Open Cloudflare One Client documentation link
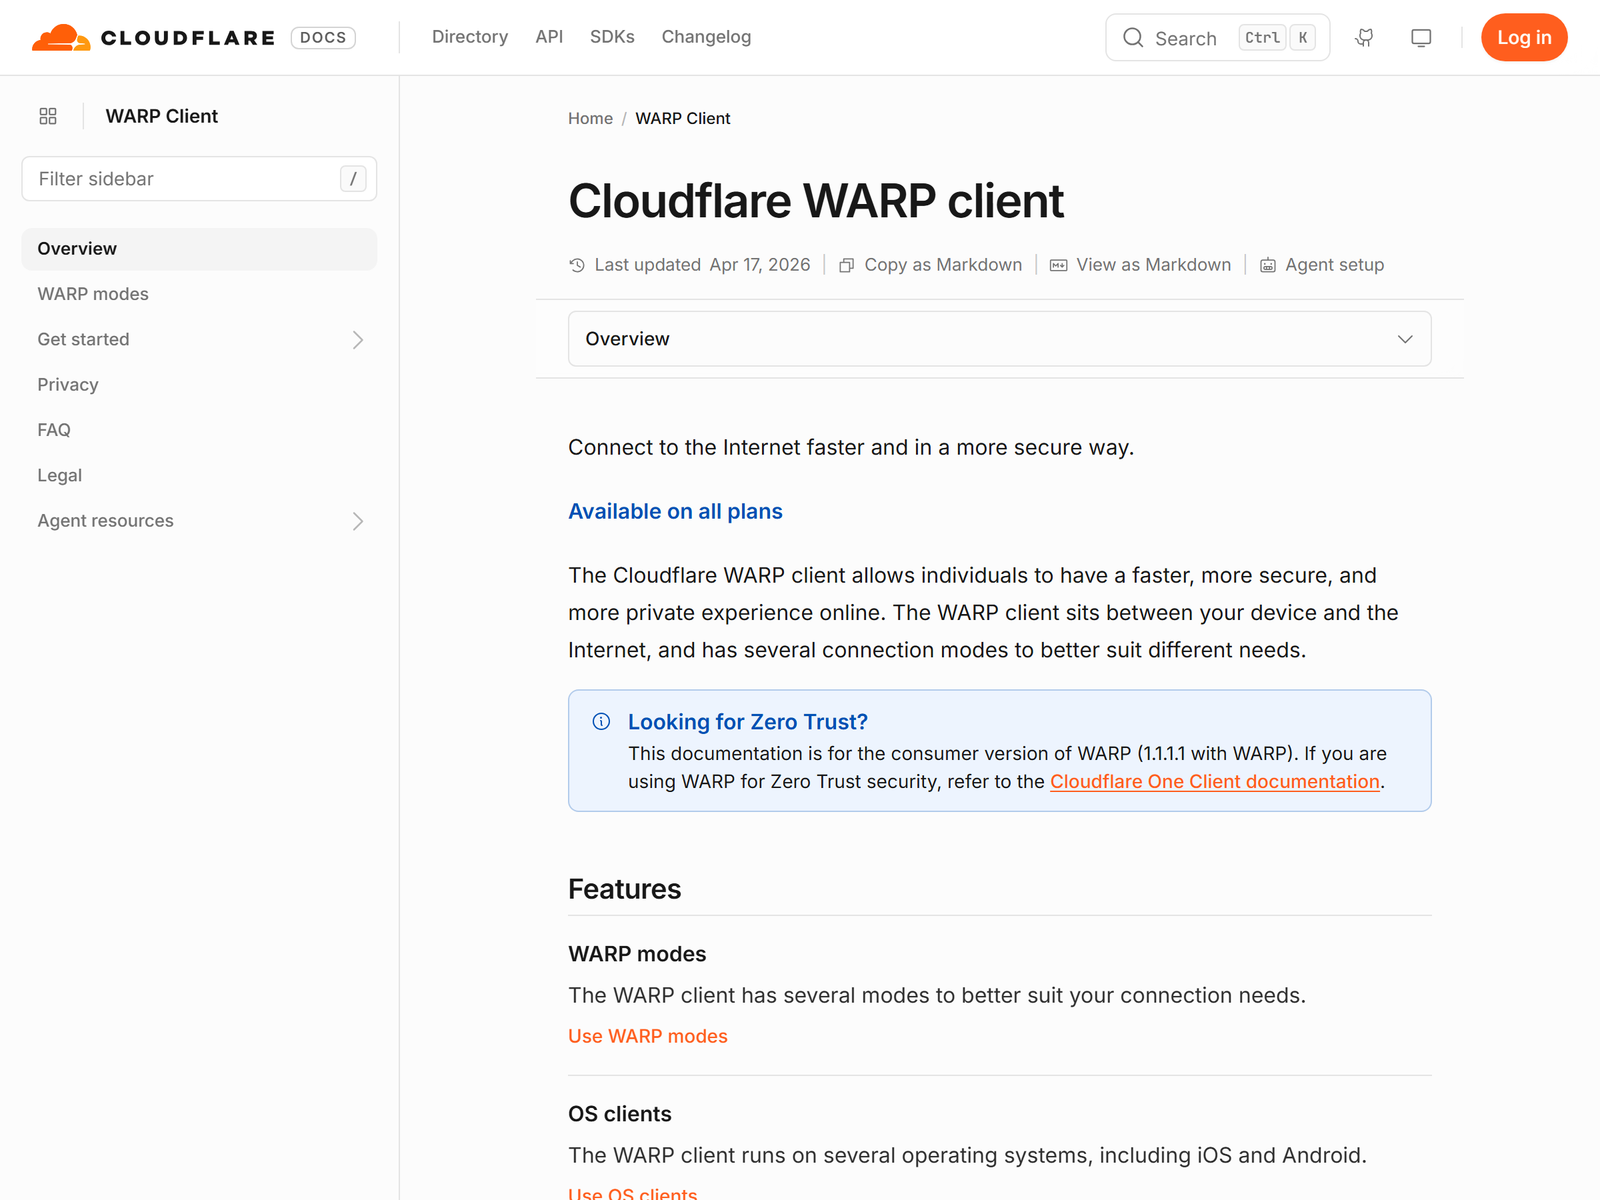The height and width of the screenshot is (1200, 1600). point(1215,782)
